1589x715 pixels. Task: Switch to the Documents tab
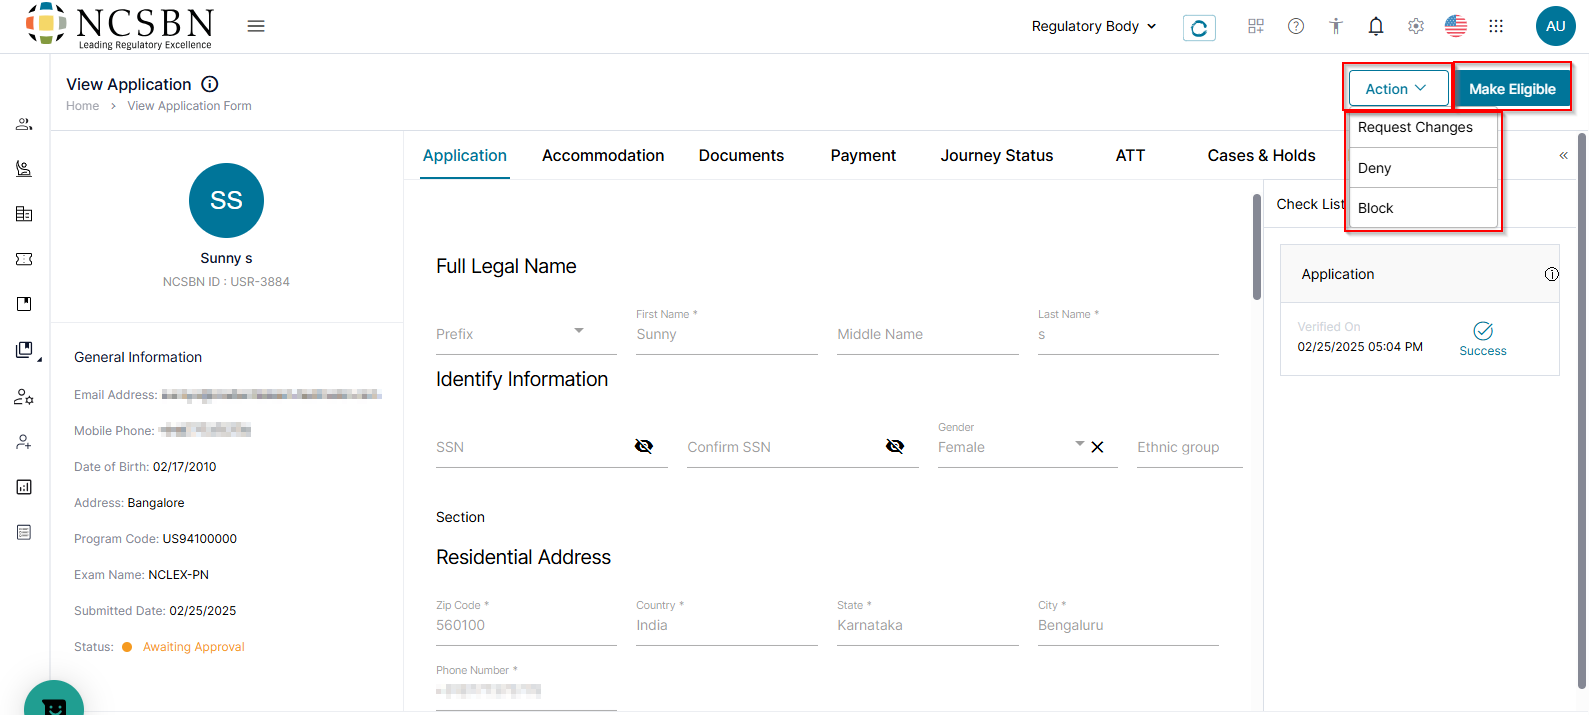pos(741,156)
